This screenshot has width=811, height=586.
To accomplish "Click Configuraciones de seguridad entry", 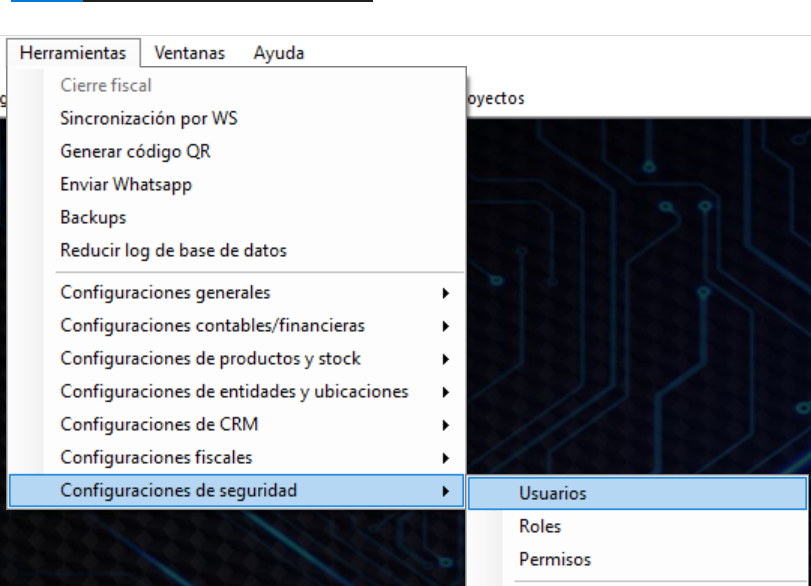I will coord(178,491).
